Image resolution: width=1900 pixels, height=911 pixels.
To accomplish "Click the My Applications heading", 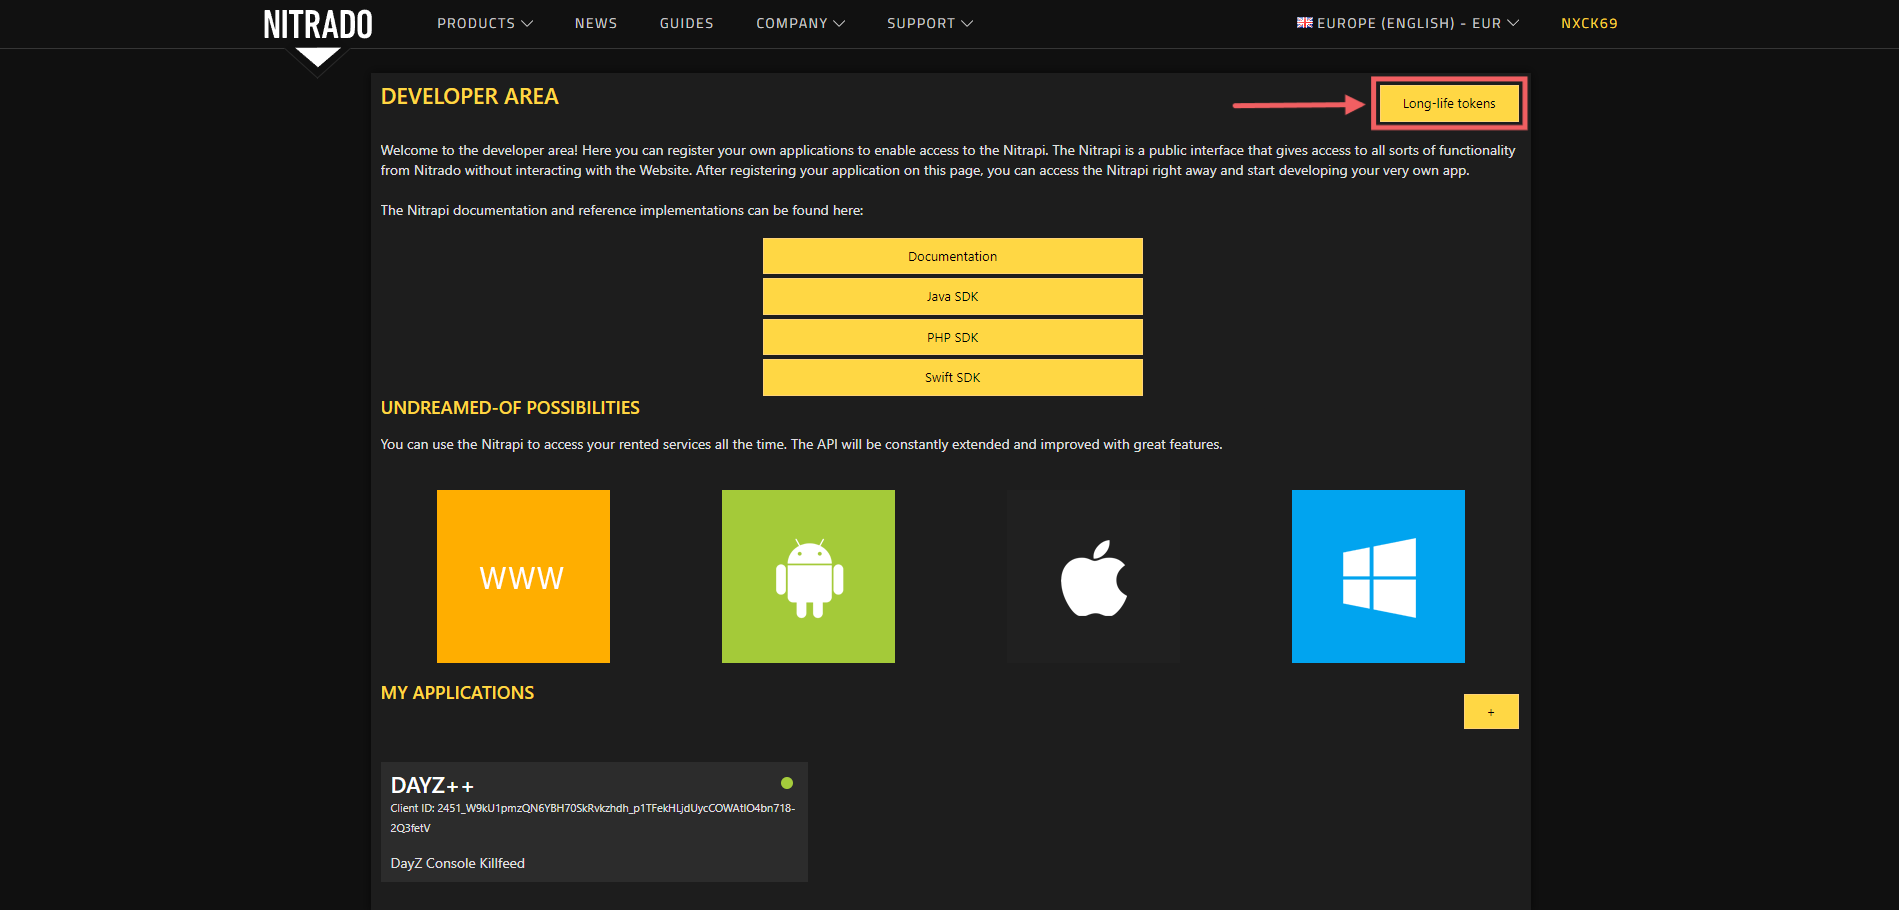I will (458, 693).
